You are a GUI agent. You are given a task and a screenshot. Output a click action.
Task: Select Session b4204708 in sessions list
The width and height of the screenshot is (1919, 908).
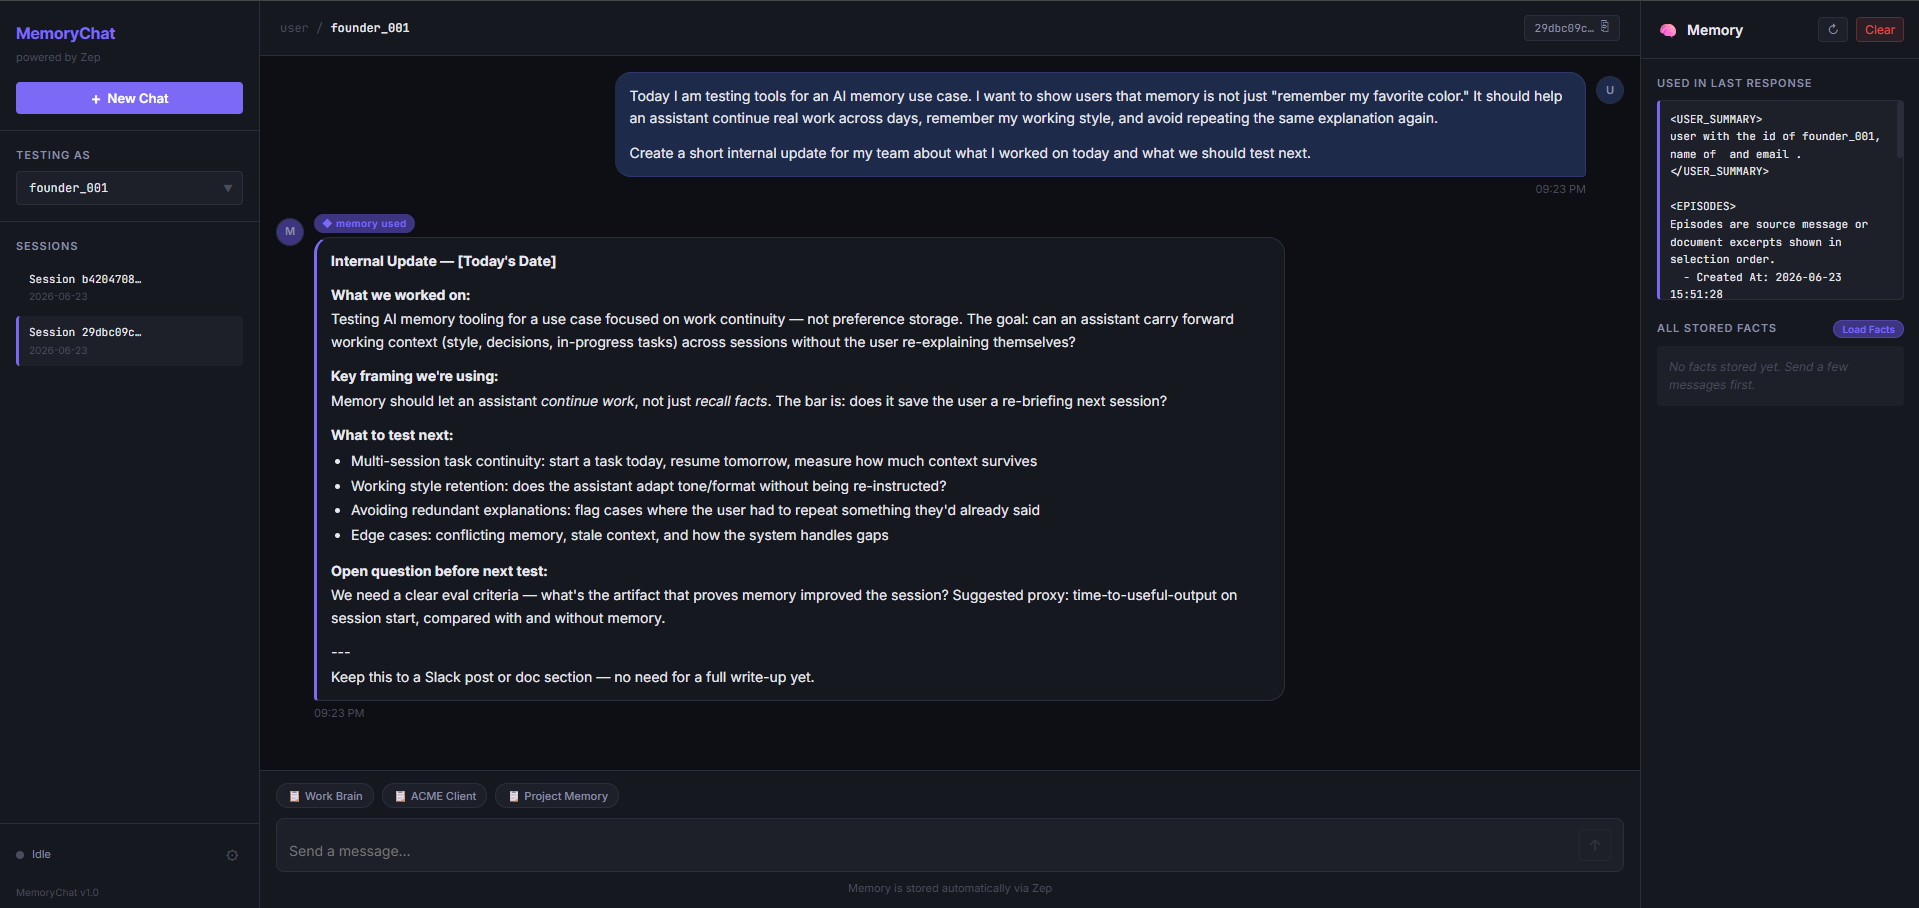click(x=129, y=287)
